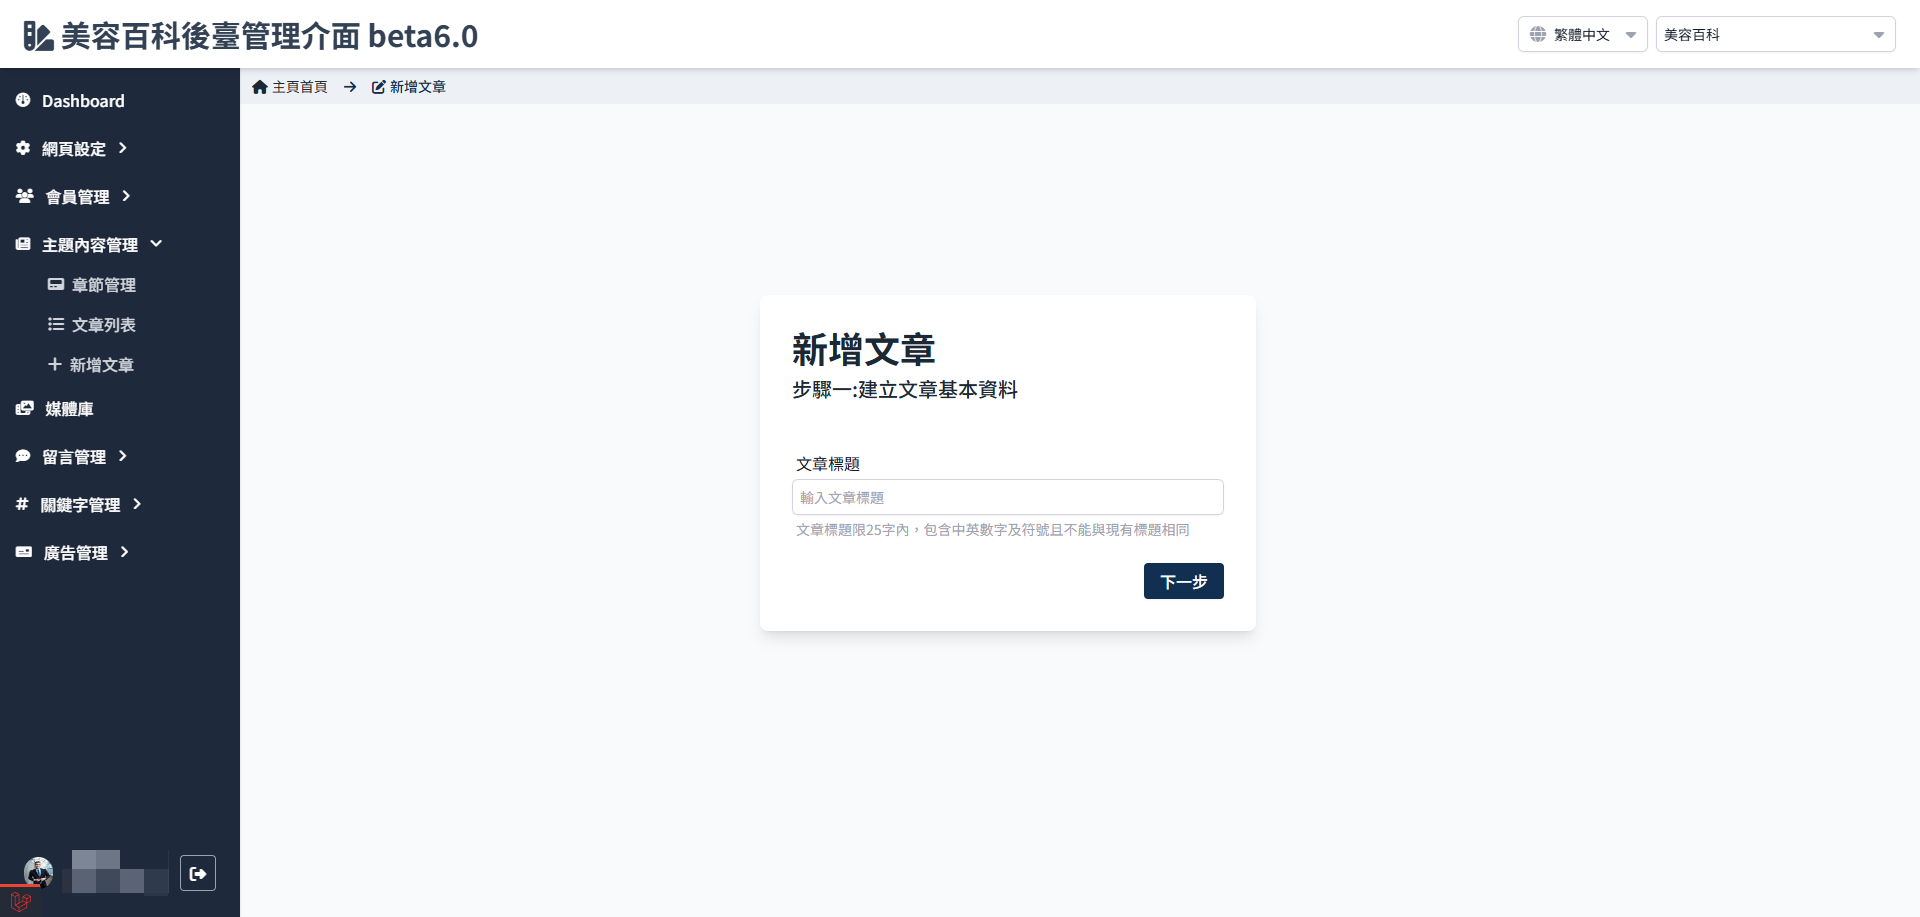Select the 留言管理 menu label
Image resolution: width=1920 pixels, height=917 pixels.
[74, 457]
